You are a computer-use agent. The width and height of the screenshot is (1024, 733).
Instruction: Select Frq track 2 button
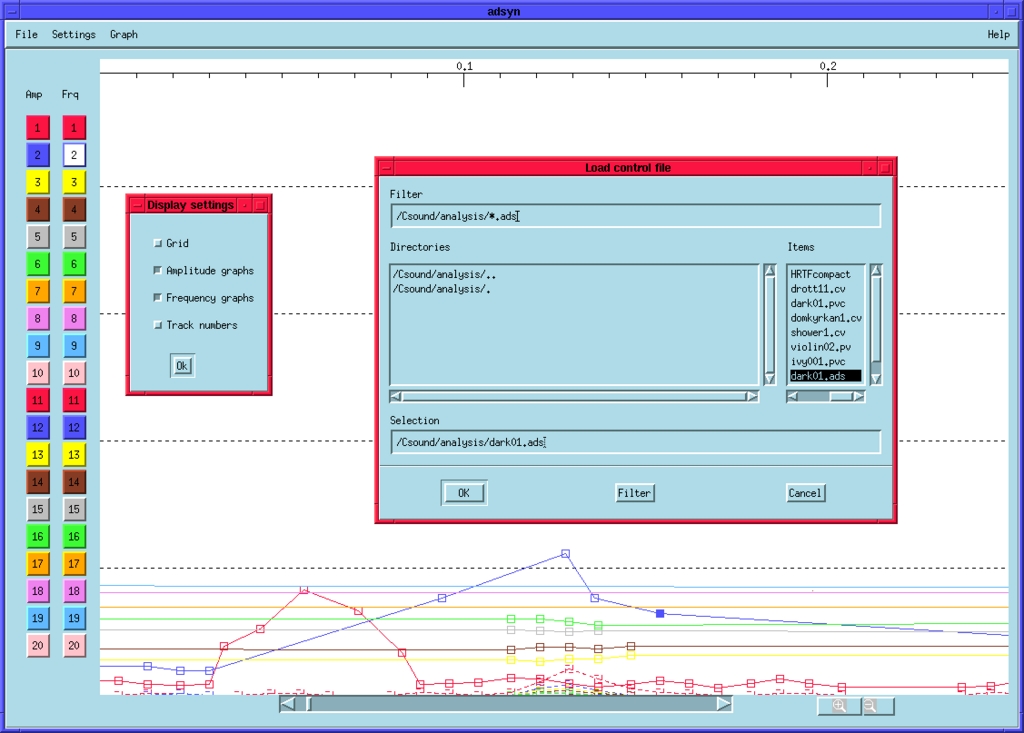70,155
